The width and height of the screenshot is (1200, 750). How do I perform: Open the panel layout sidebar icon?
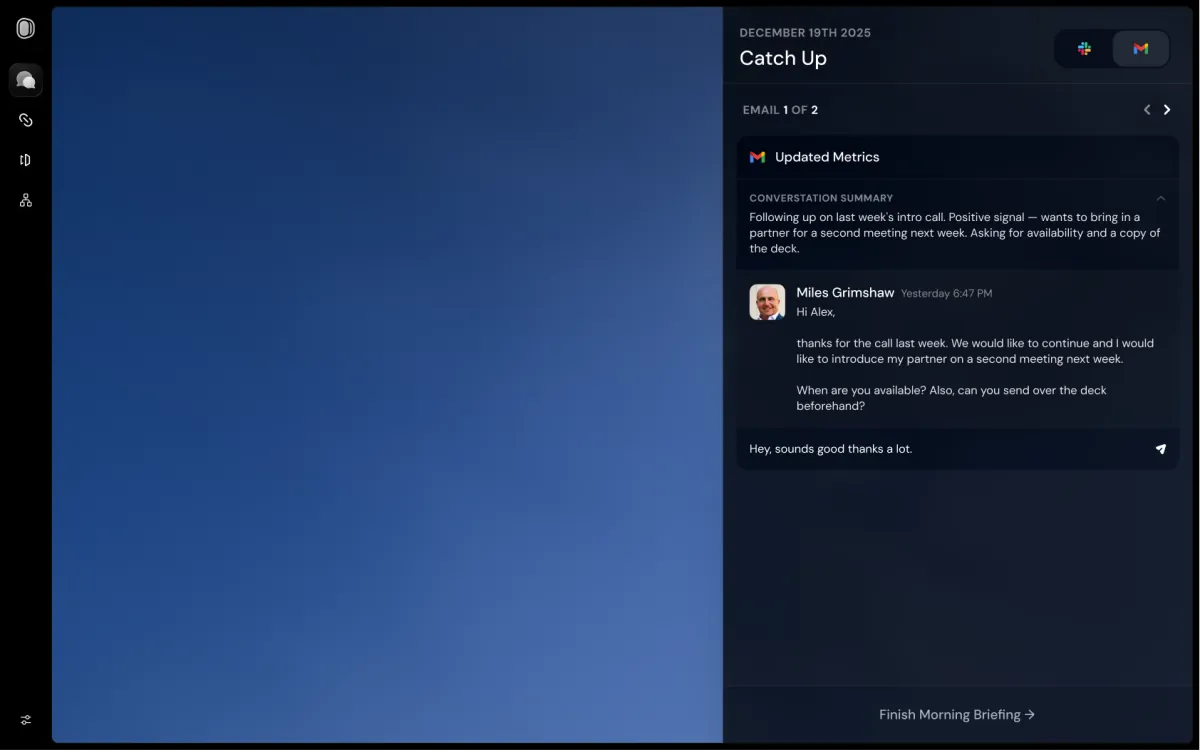tap(26, 160)
